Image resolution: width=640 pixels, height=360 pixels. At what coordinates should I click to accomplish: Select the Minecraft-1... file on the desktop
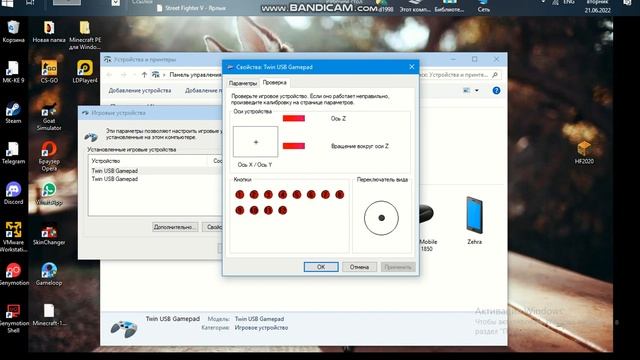pos(49,315)
